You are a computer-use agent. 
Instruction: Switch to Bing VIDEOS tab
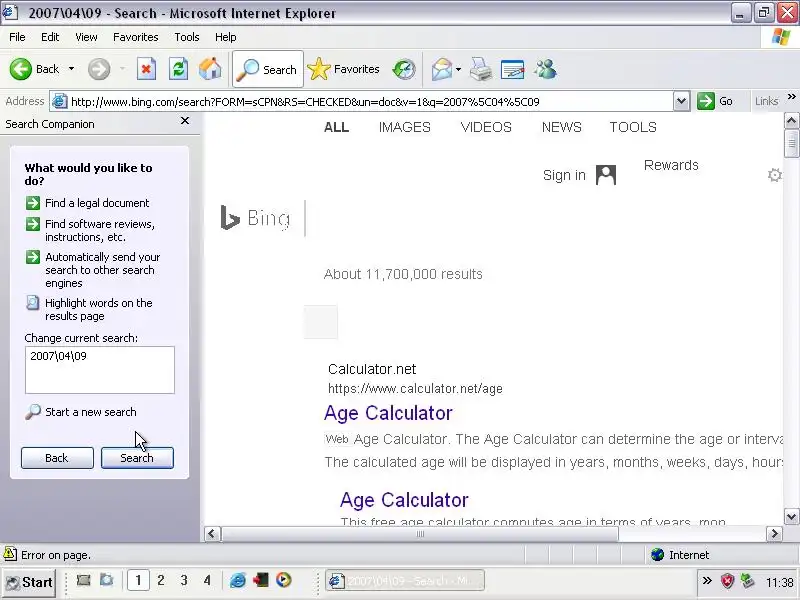486,127
